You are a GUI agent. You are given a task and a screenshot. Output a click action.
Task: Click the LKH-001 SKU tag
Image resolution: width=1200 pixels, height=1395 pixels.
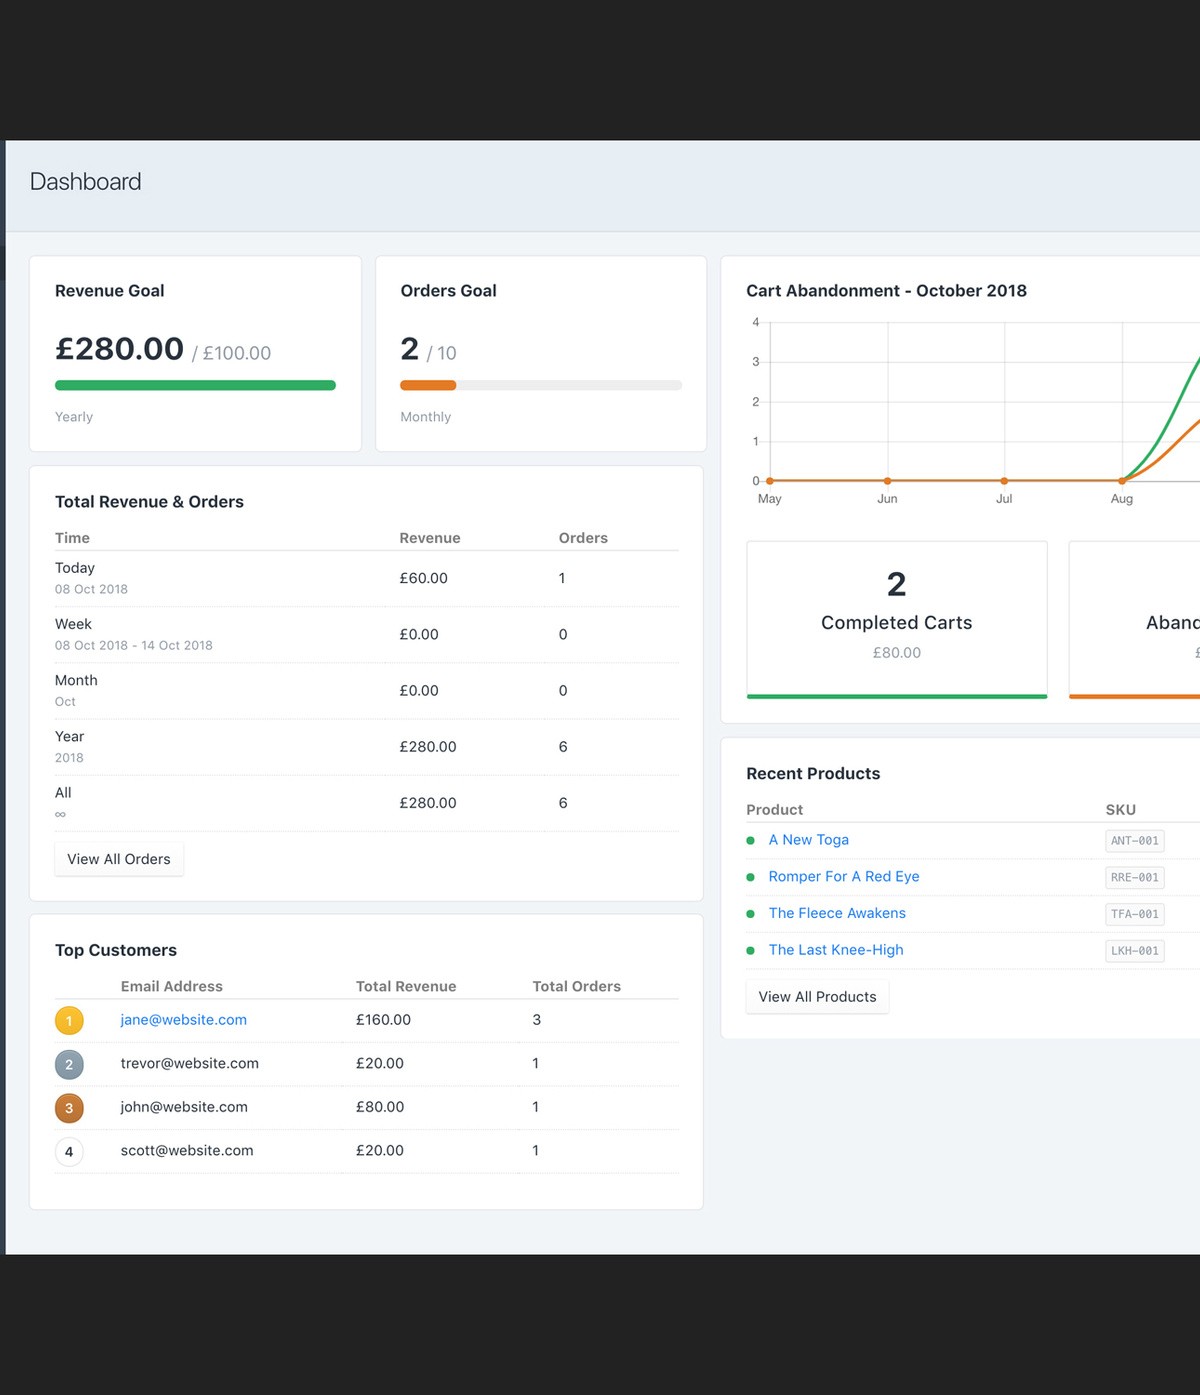click(1134, 950)
